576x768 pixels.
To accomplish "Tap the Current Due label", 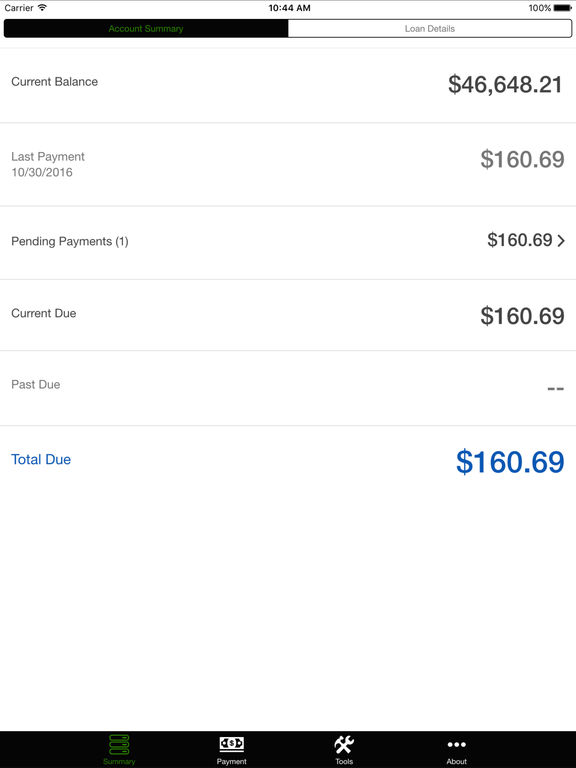I will 44,313.
